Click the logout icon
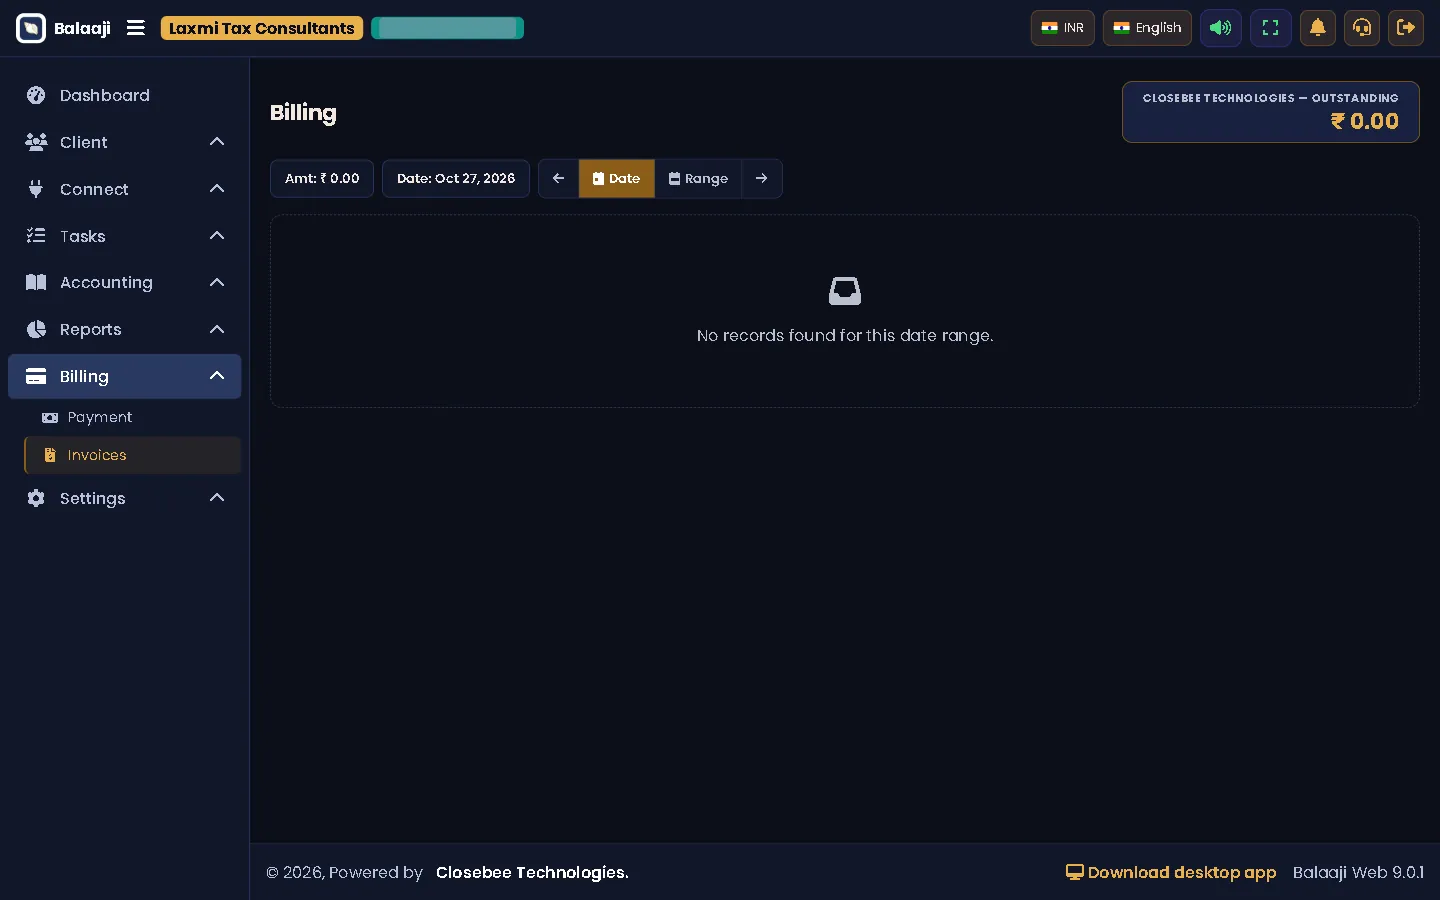 (x=1406, y=28)
